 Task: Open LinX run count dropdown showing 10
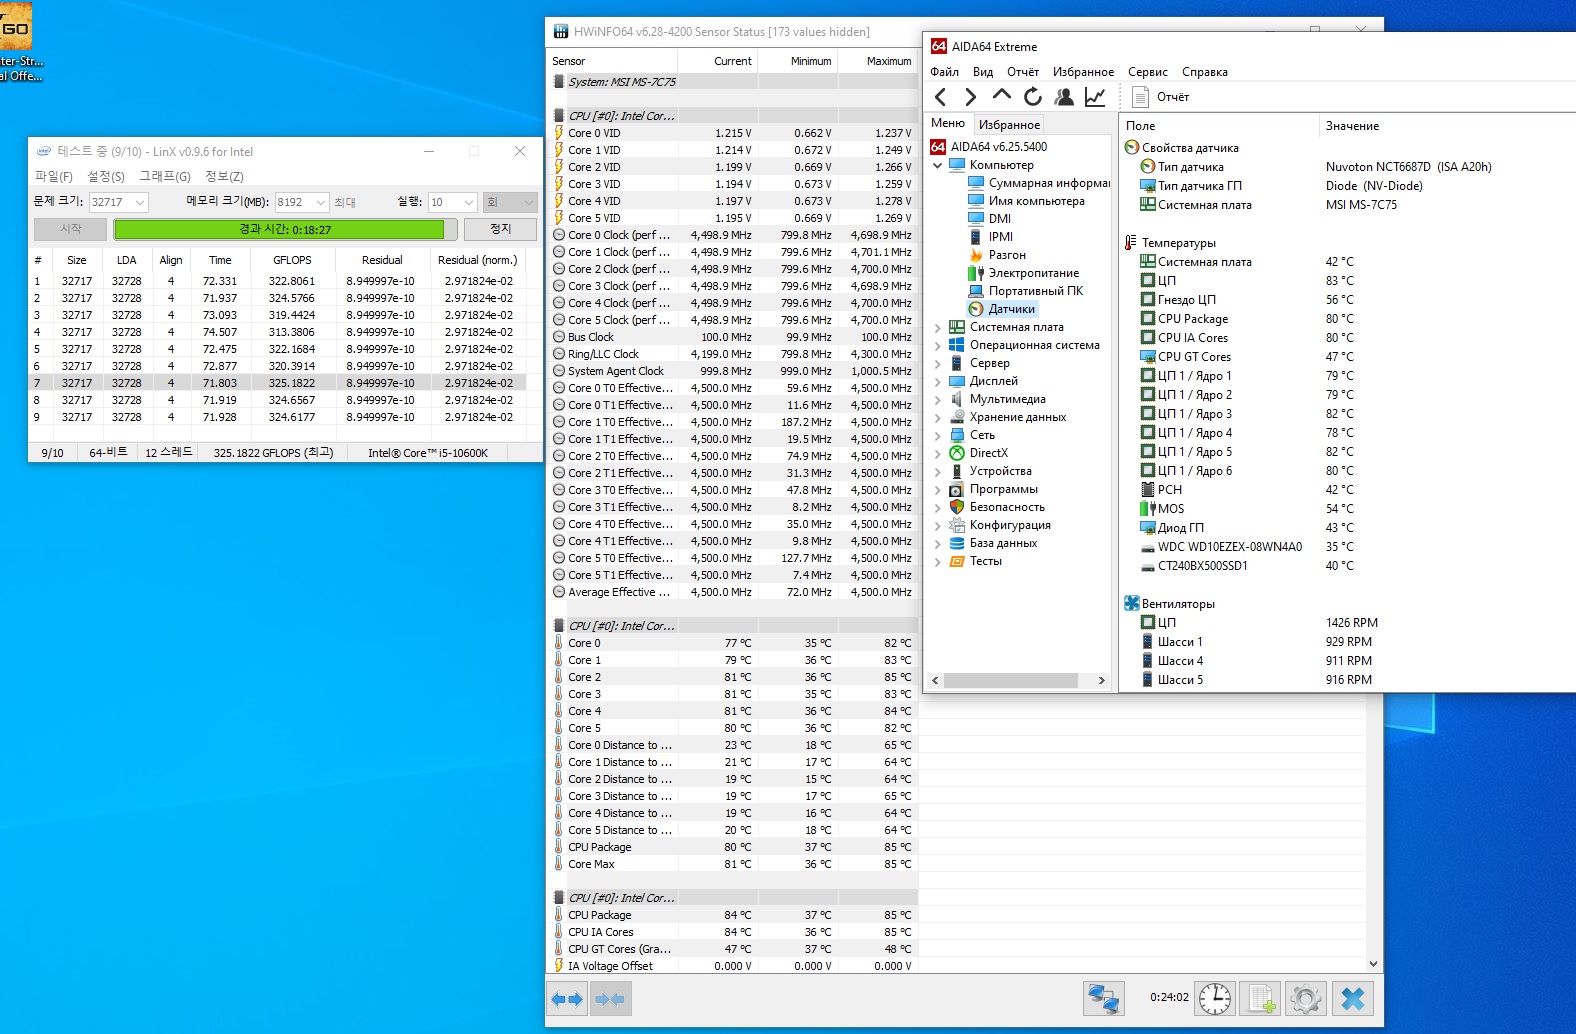(453, 202)
